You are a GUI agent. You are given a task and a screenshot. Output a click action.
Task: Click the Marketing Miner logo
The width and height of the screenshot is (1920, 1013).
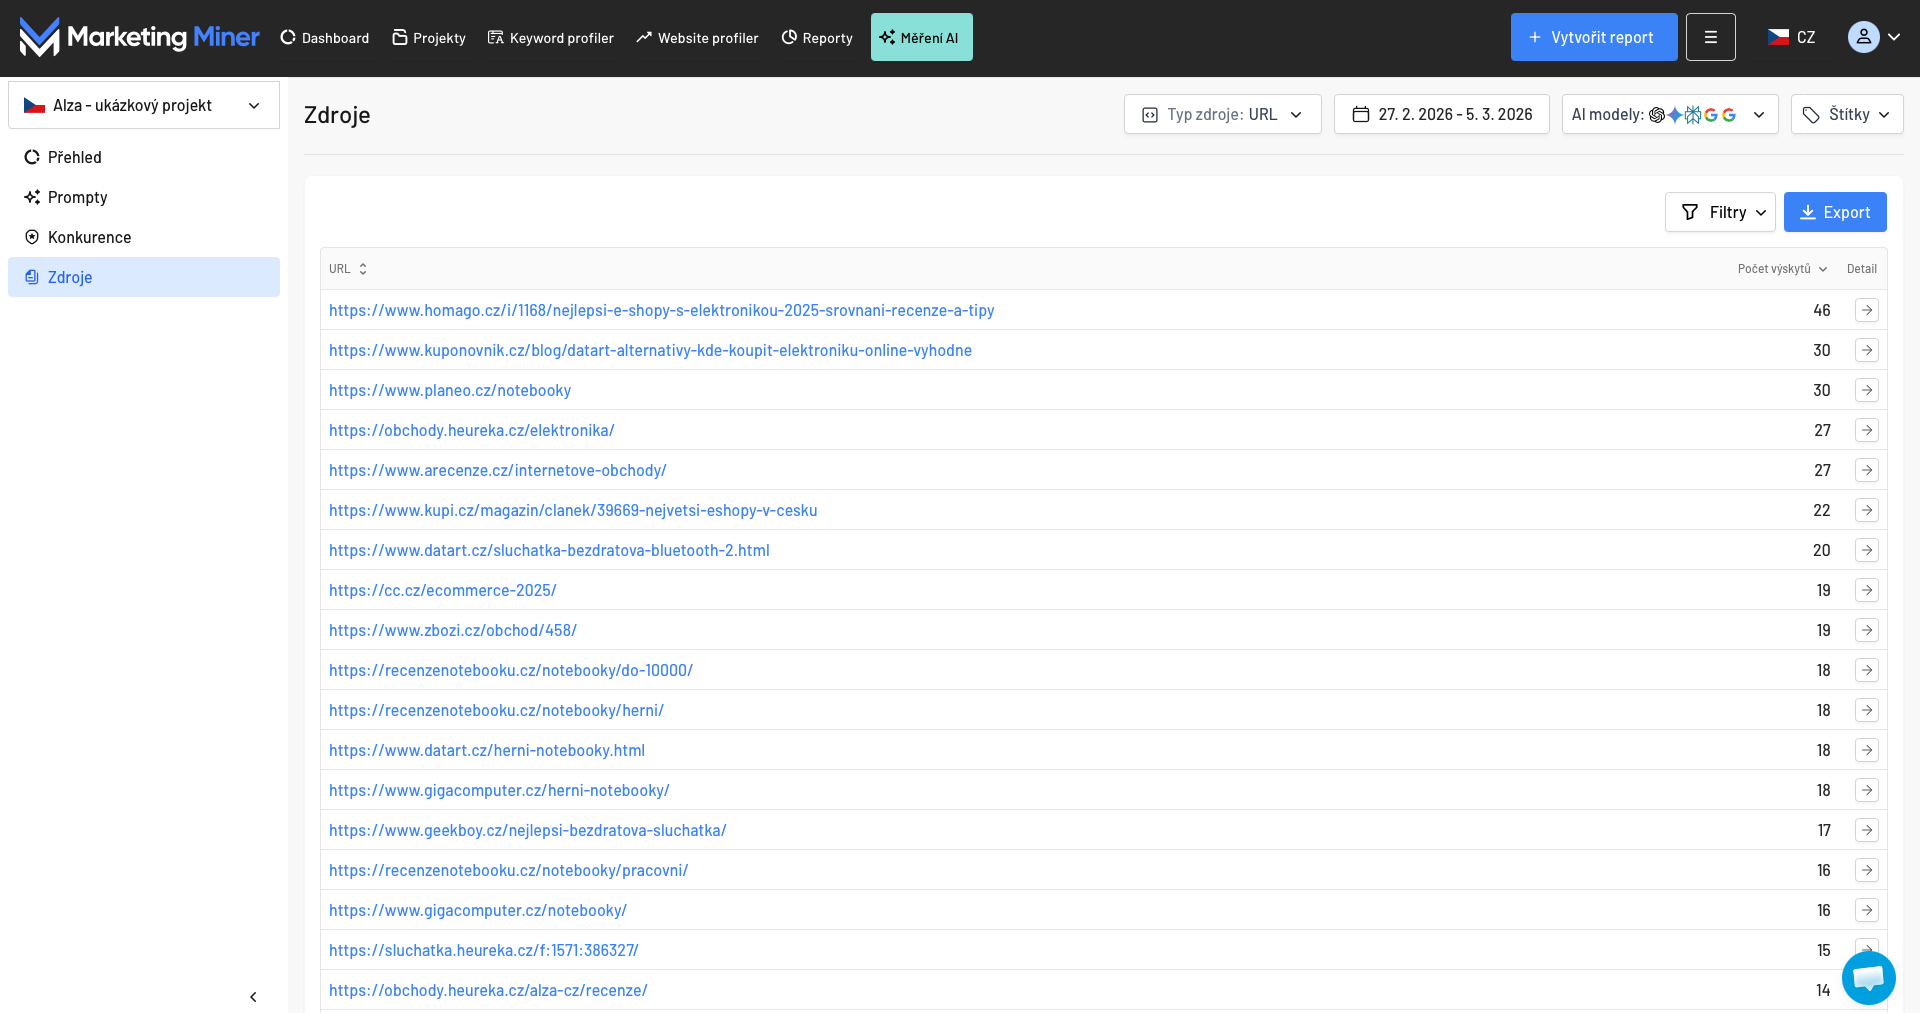click(x=139, y=38)
